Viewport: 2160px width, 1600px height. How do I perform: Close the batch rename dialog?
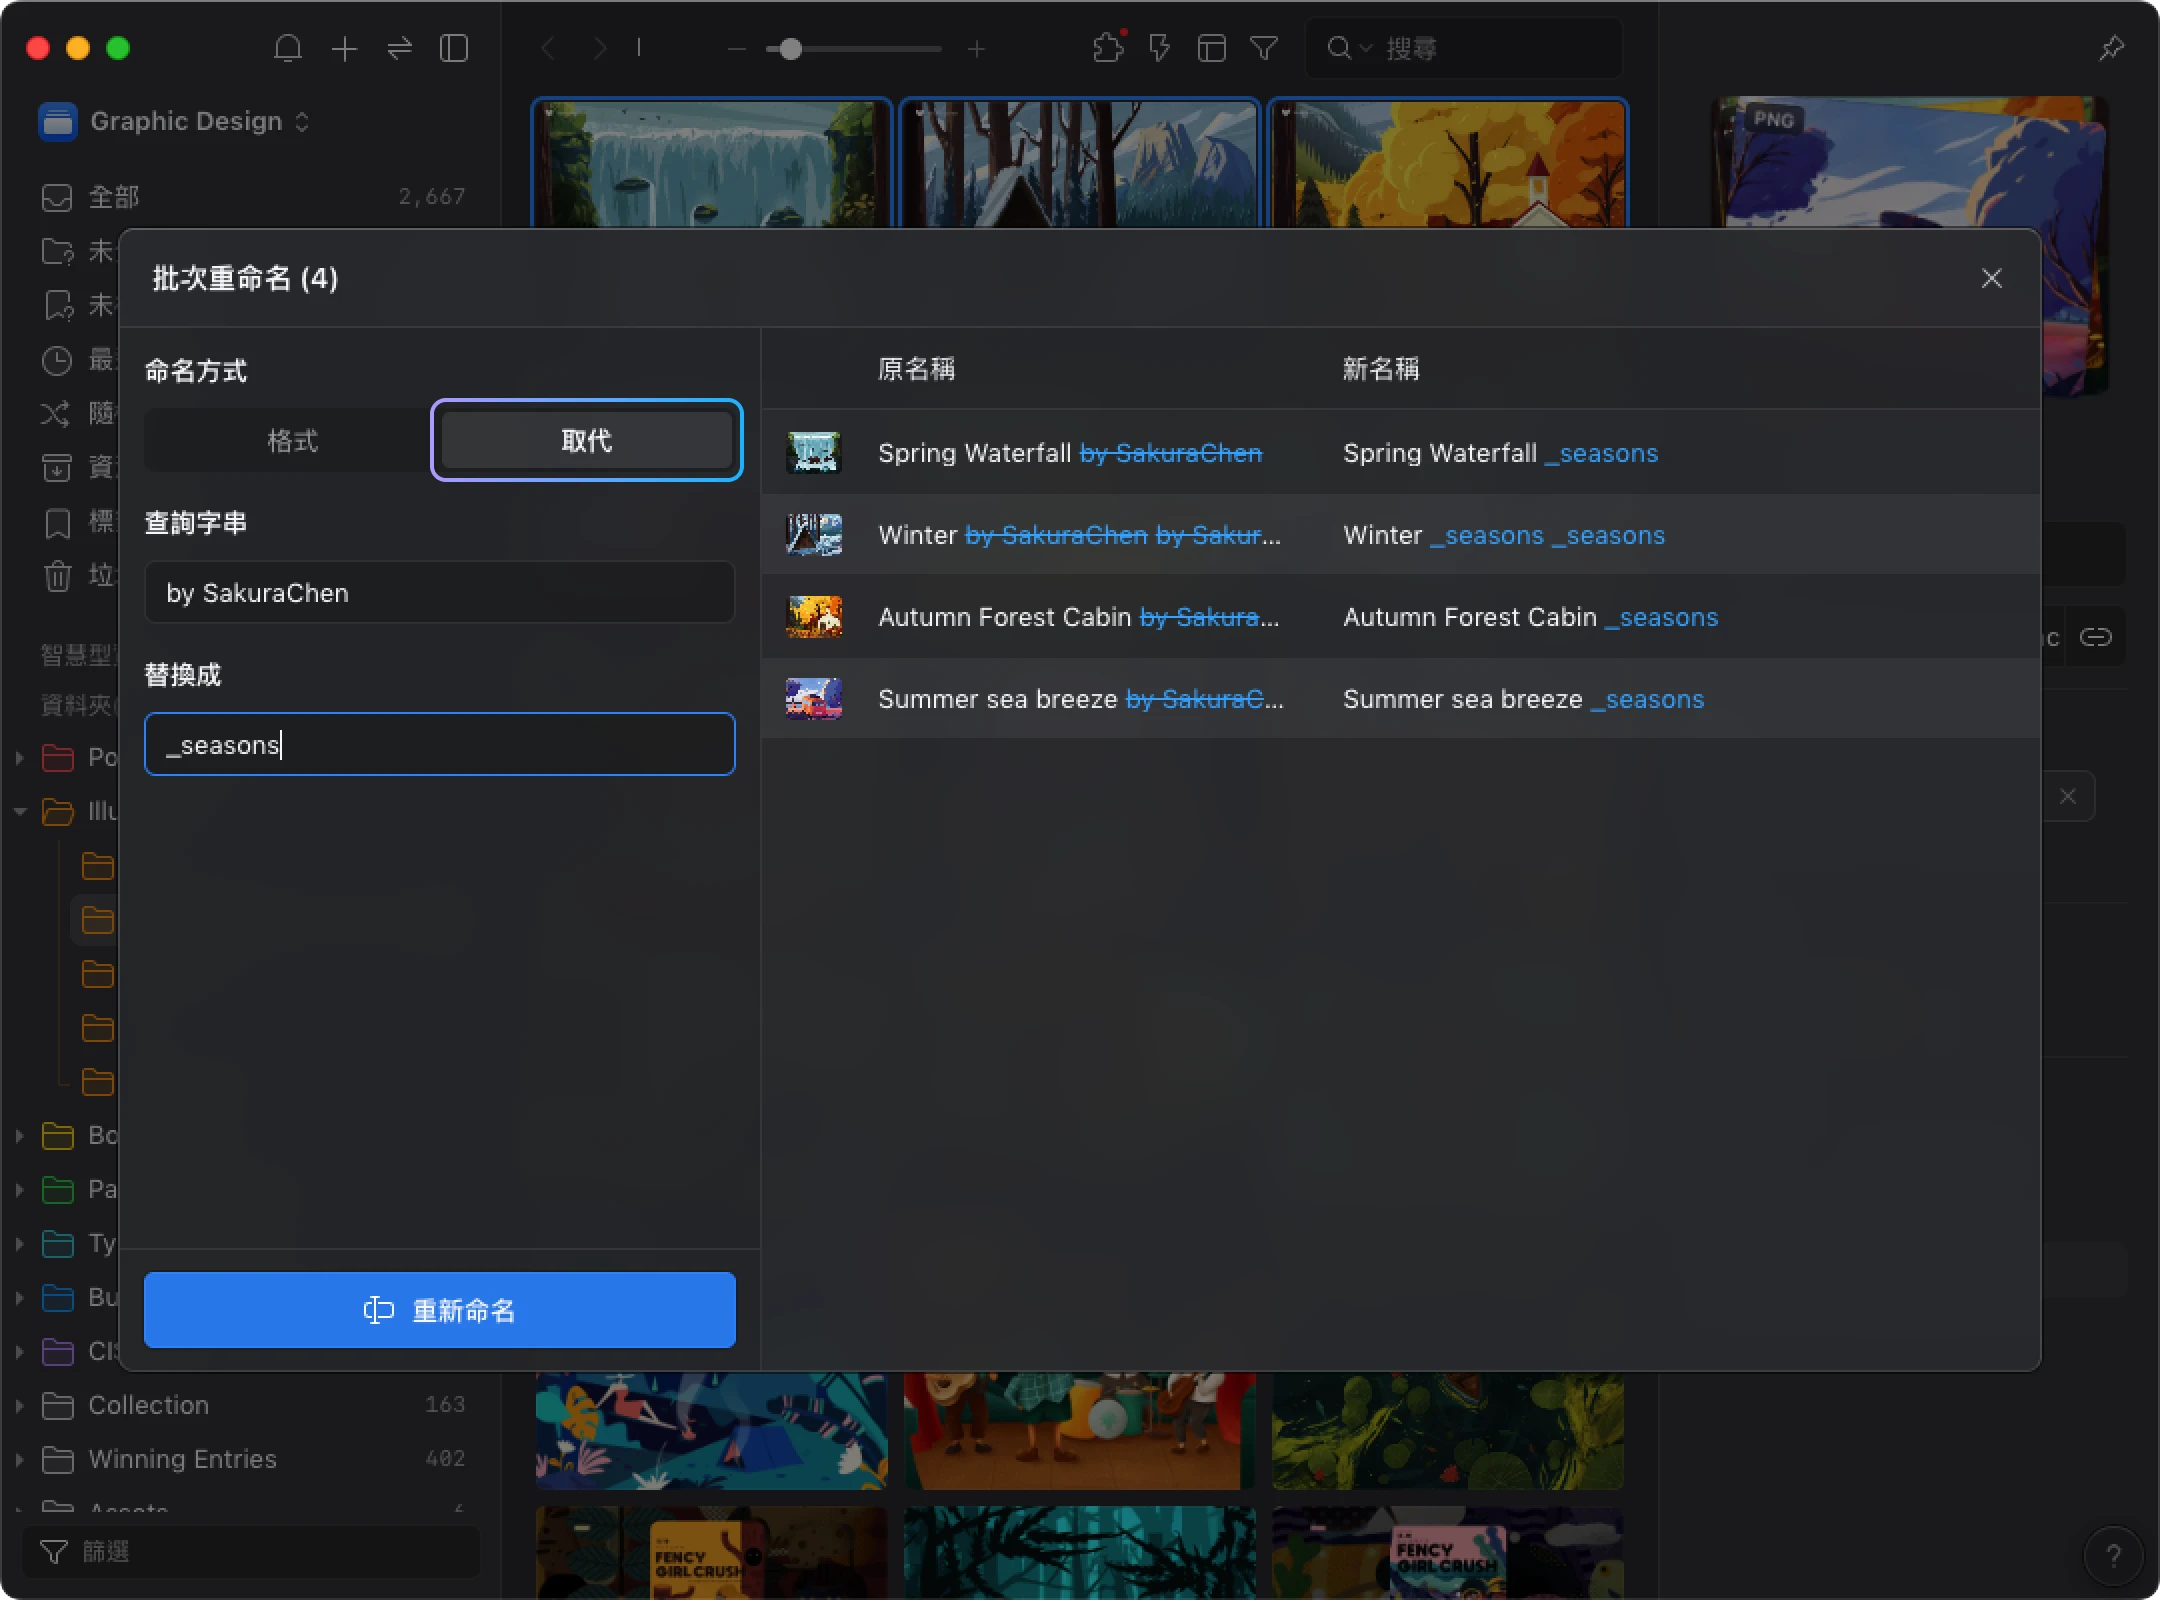tap(1991, 278)
